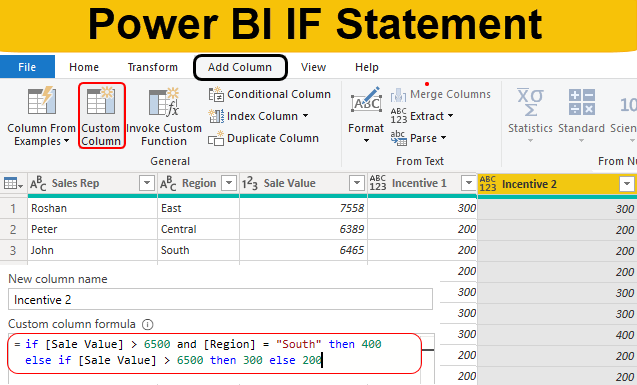
Task: Switch to the Home ribbon tab
Action: click(x=84, y=67)
